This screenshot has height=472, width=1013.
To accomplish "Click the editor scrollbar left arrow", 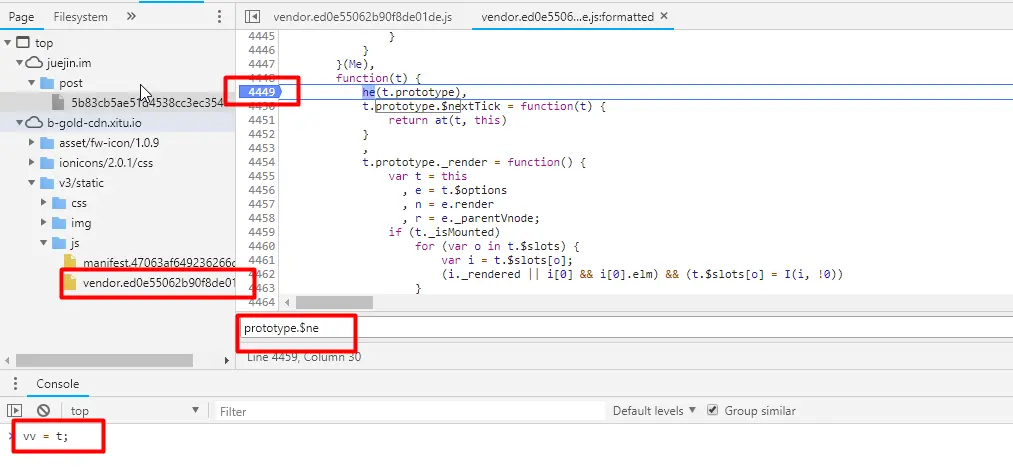I will pyautogui.click(x=287, y=302).
